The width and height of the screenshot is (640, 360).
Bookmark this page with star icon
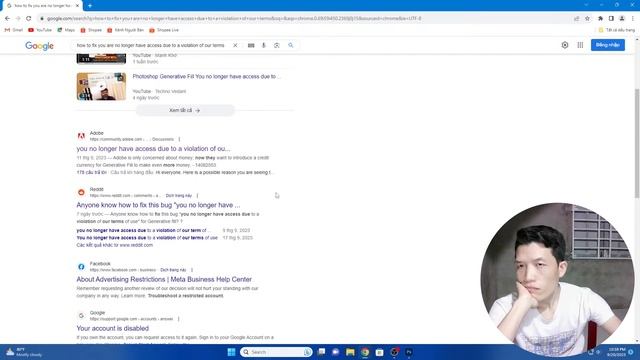point(587,18)
